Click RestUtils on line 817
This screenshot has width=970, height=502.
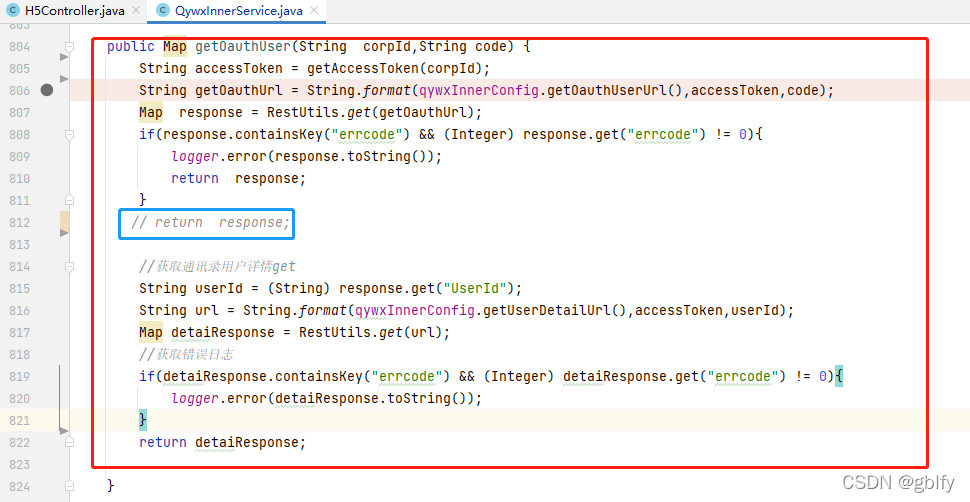pyautogui.click(x=335, y=332)
